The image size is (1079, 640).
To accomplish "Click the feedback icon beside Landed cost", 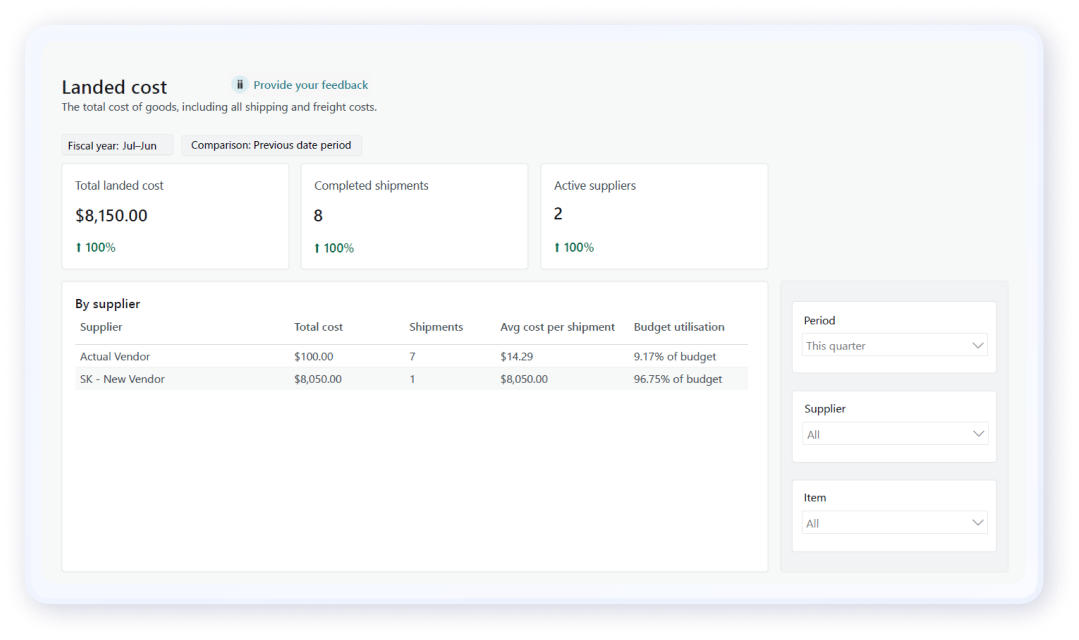I will pos(240,85).
